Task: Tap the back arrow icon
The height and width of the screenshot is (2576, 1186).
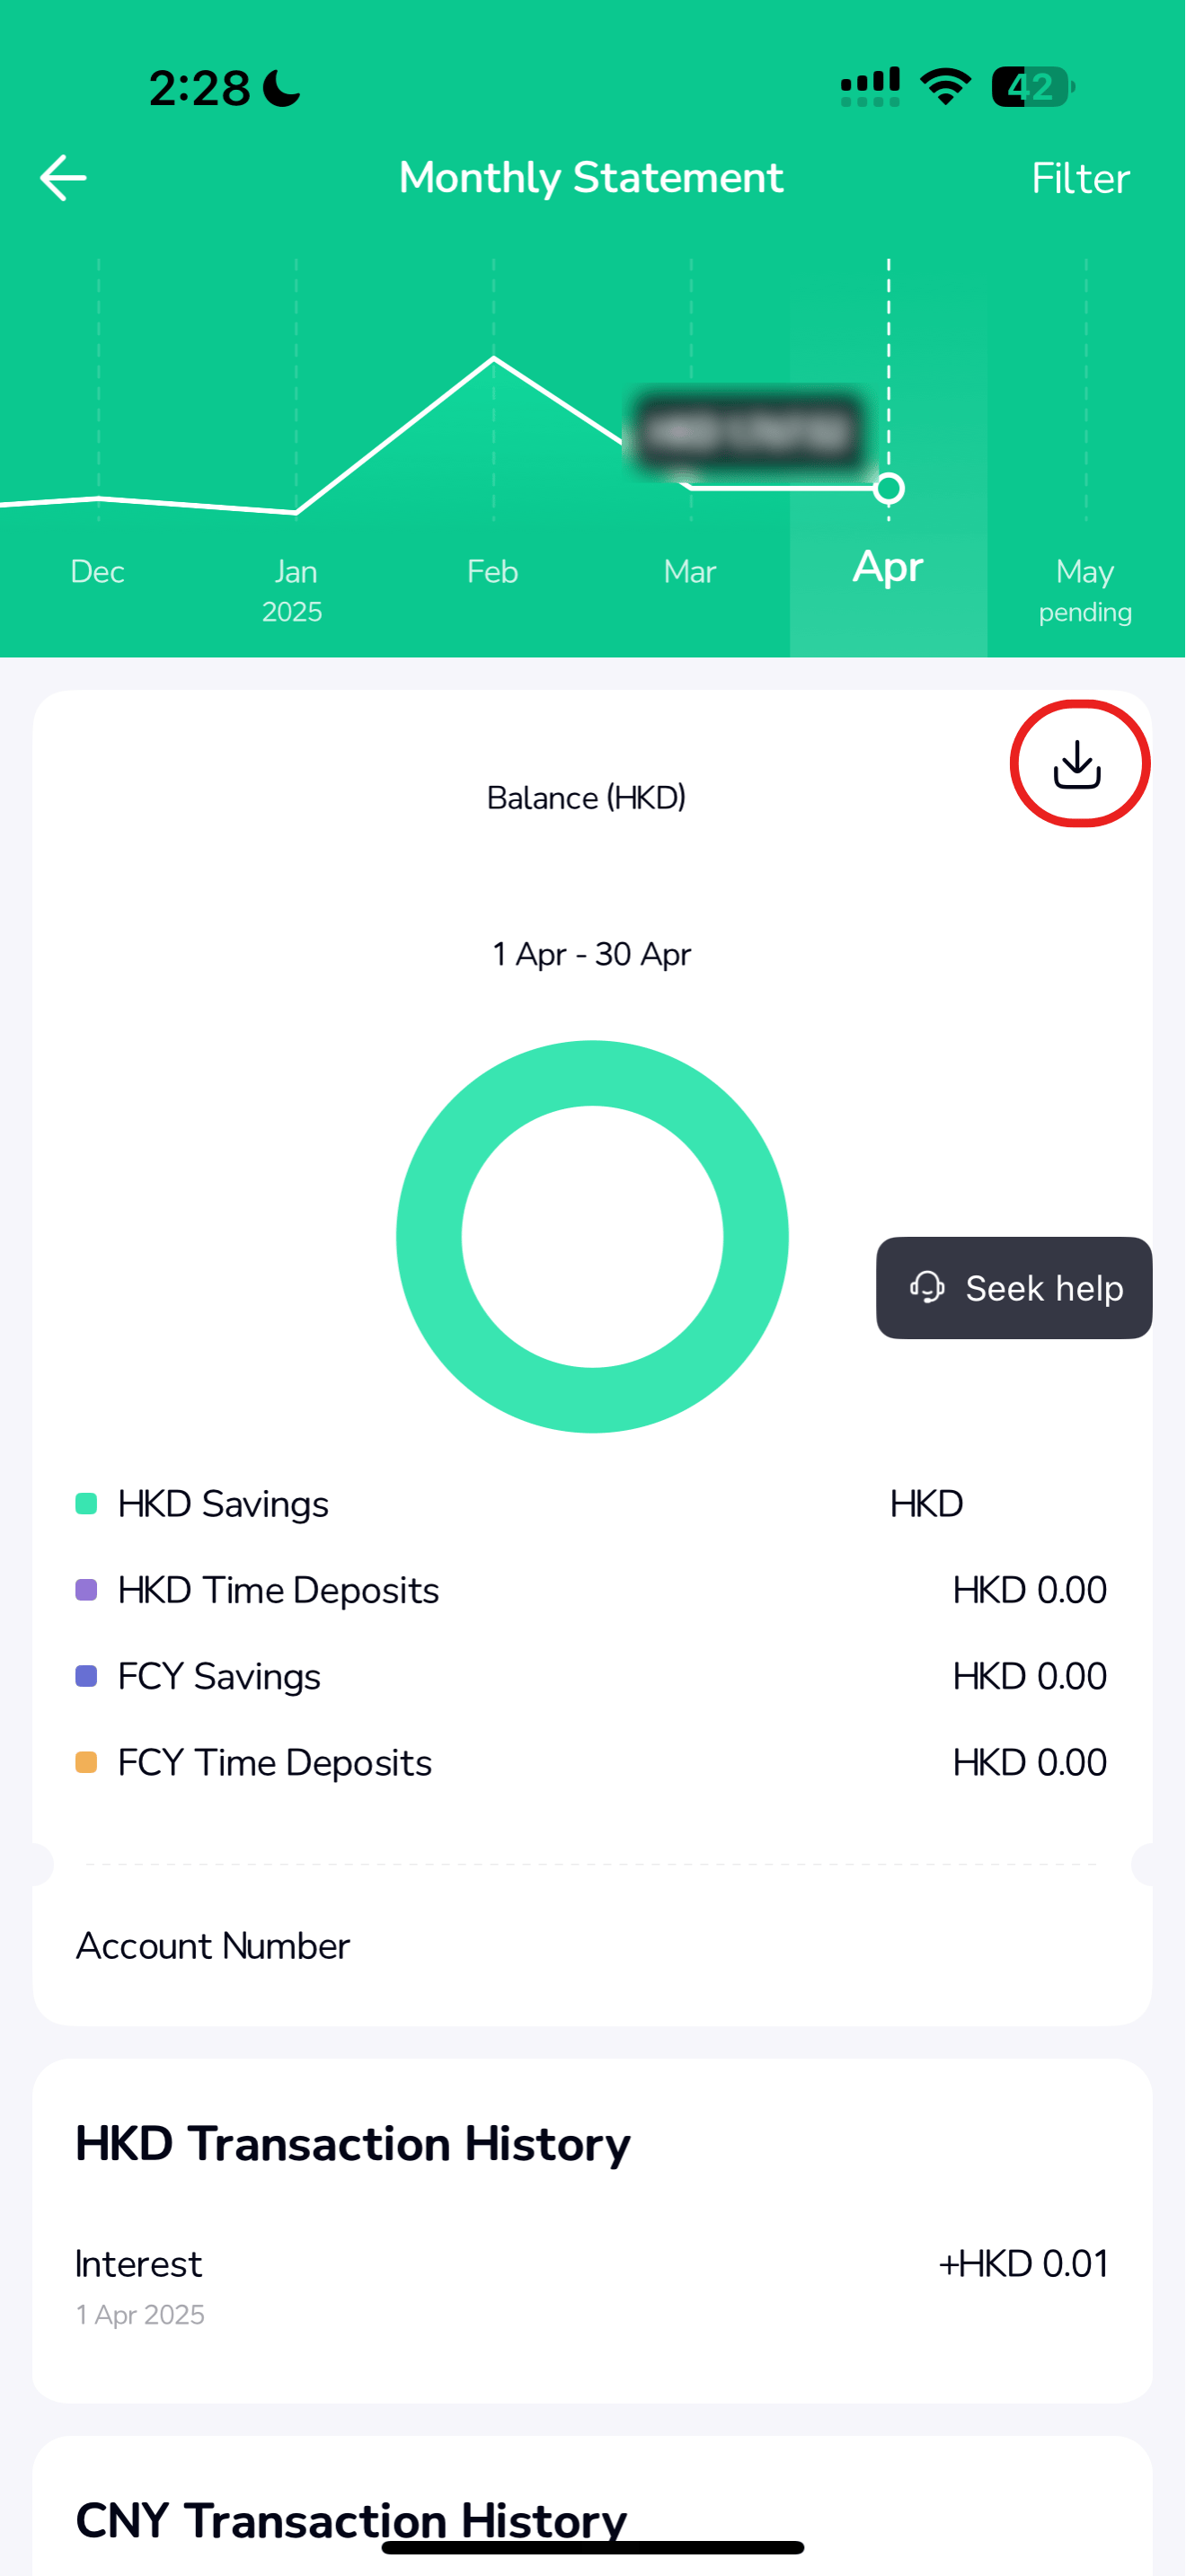Action: (63, 178)
